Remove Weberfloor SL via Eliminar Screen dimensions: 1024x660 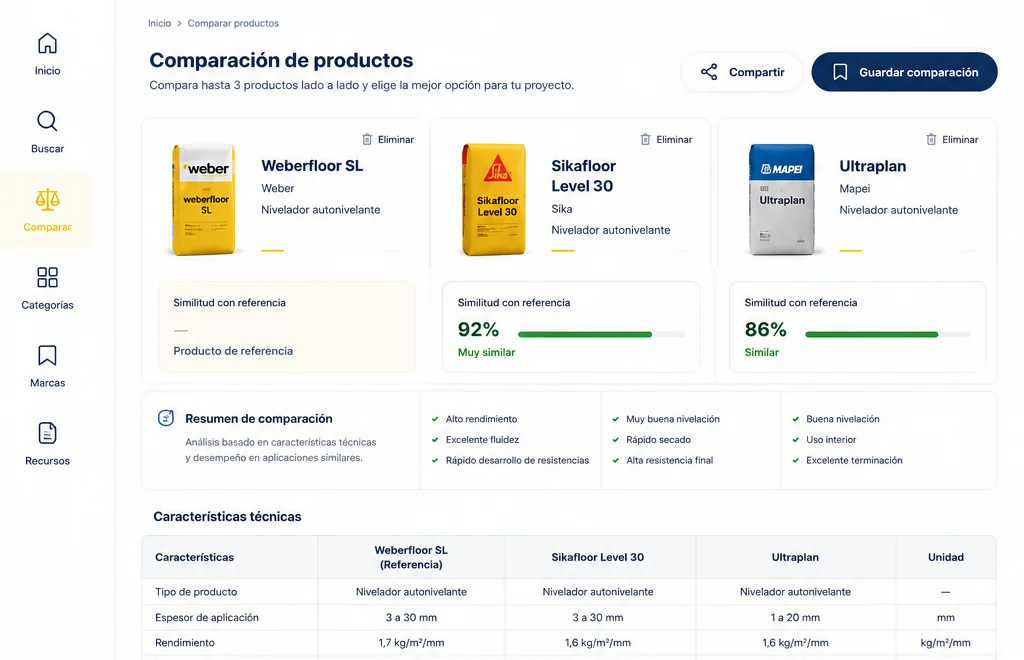click(388, 139)
